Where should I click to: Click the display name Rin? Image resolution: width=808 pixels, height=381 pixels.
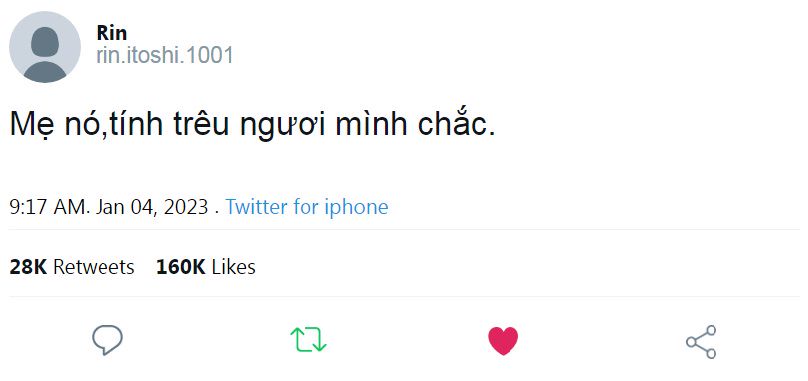coord(111,33)
